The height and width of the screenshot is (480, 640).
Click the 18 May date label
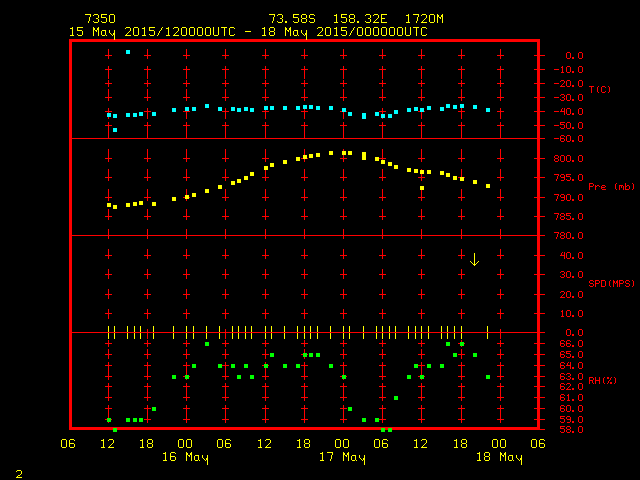coord(498,457)
